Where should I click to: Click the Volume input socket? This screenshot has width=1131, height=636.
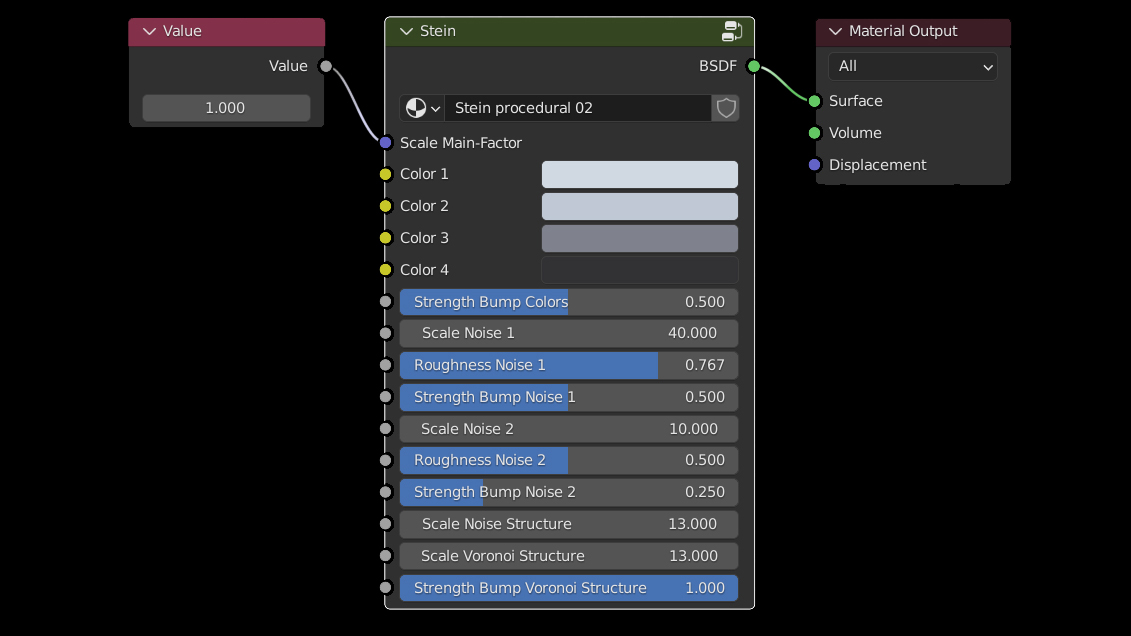pyautogui.click(x=815, y=133)
